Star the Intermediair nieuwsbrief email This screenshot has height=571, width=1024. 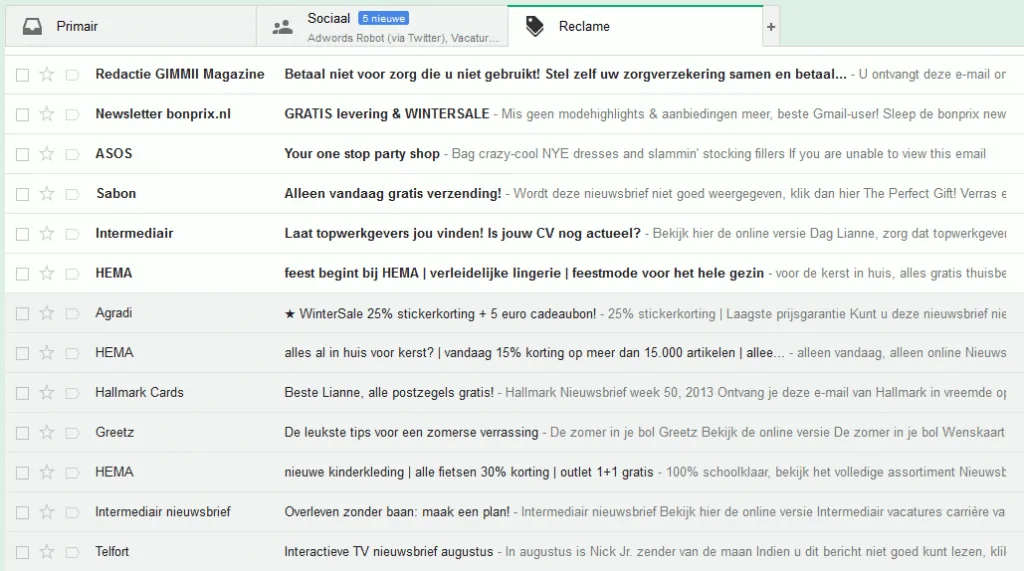pyautogui.click(x=46, y=512)
